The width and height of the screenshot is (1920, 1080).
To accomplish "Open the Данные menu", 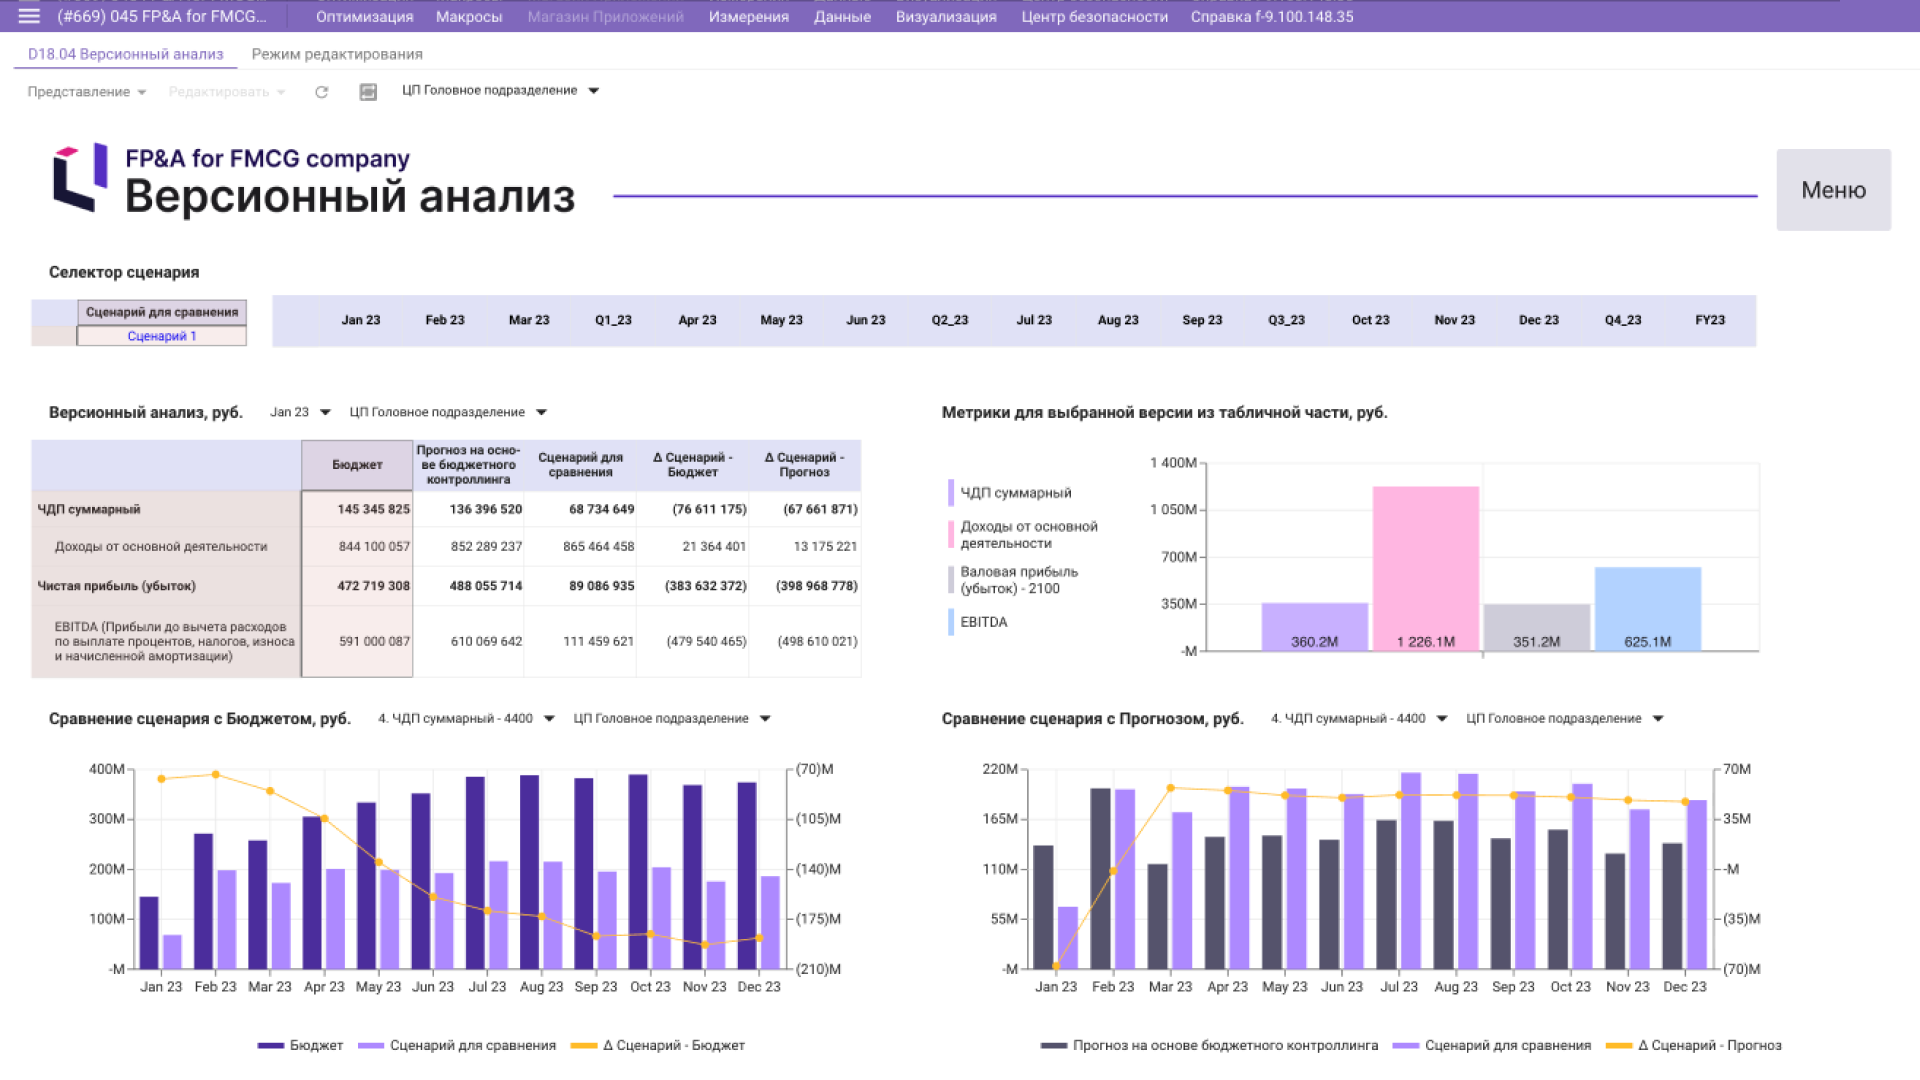I will click(x=843, y=16).
